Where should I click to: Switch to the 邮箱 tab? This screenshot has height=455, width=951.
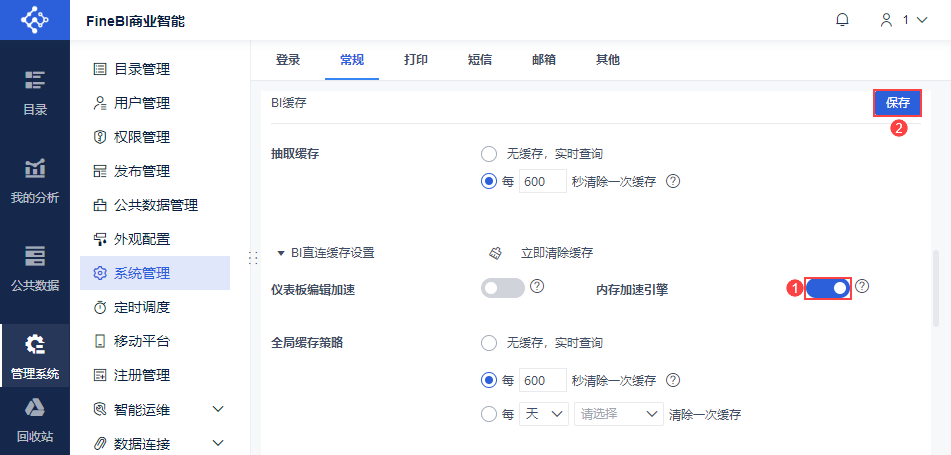pyautogui.click(x=544, y=60)
